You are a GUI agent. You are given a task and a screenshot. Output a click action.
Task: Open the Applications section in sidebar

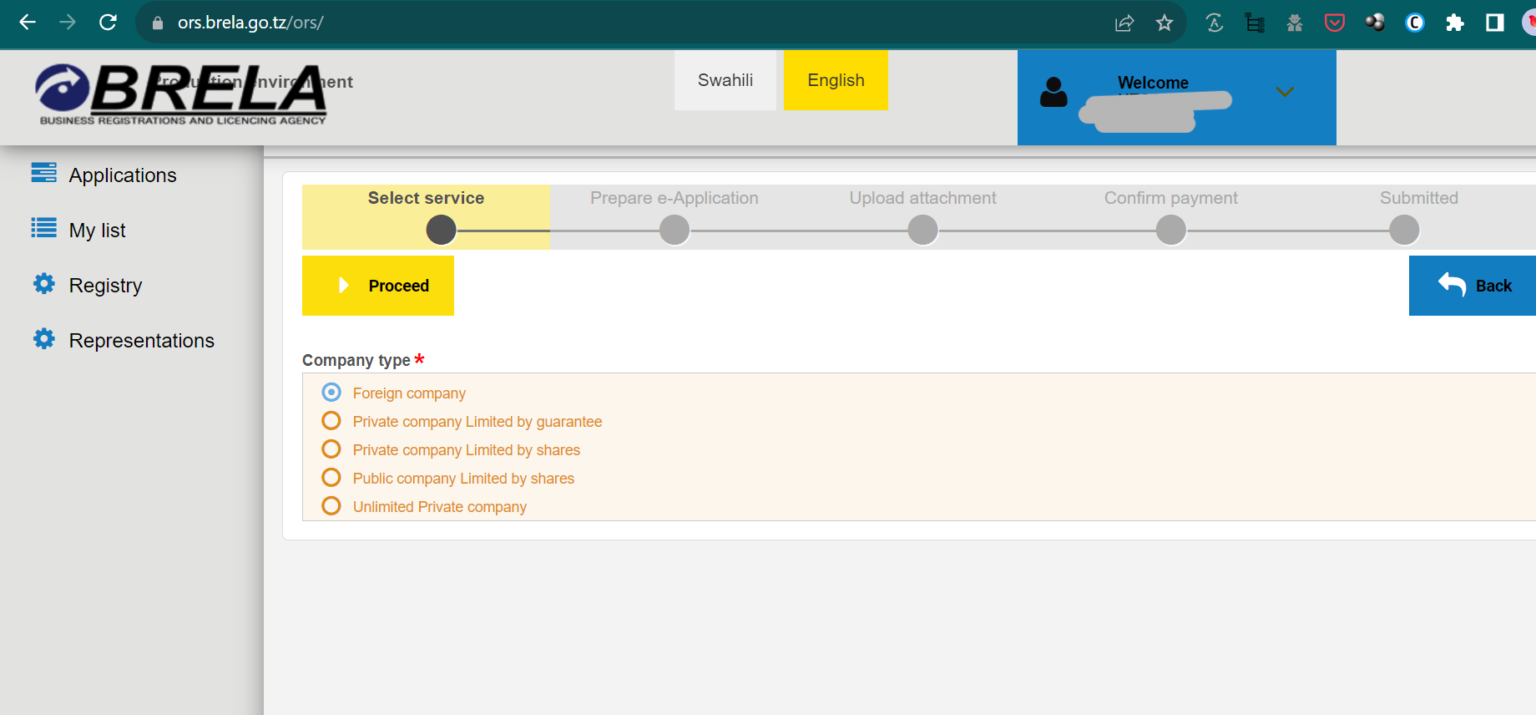tap(122, 174)
